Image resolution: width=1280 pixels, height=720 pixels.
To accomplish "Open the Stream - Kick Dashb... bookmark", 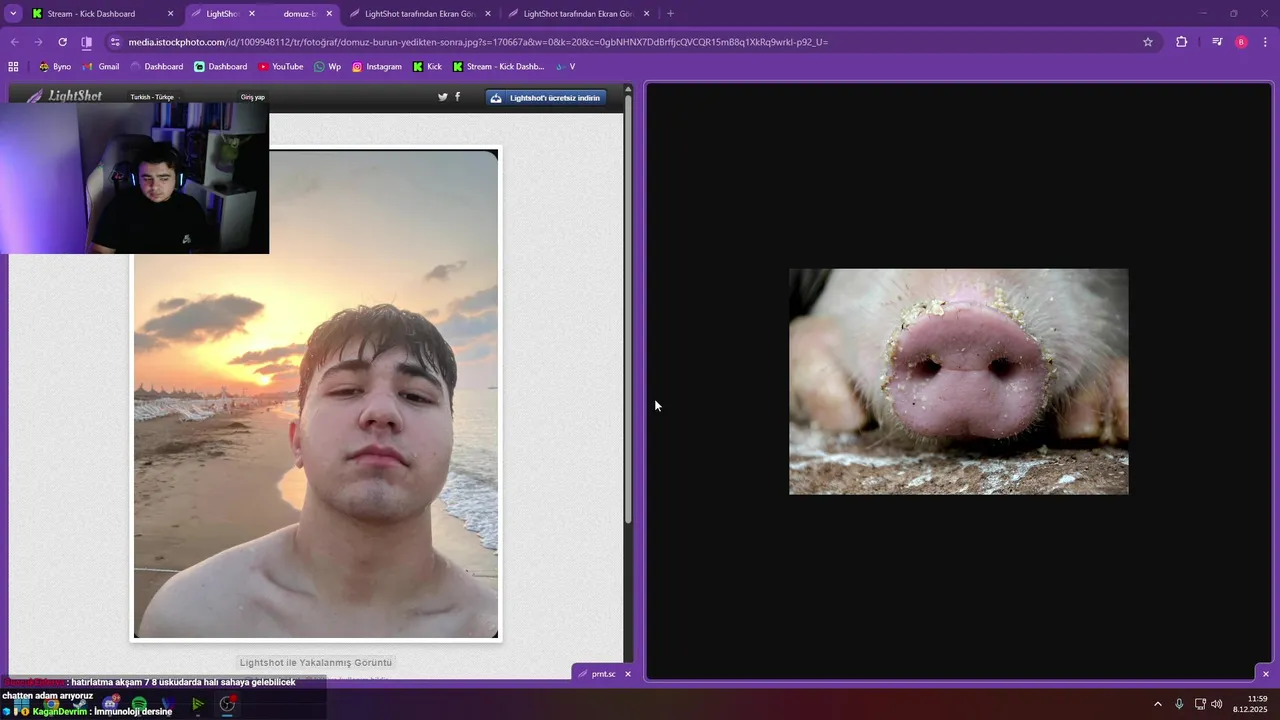I will point(498,67).
